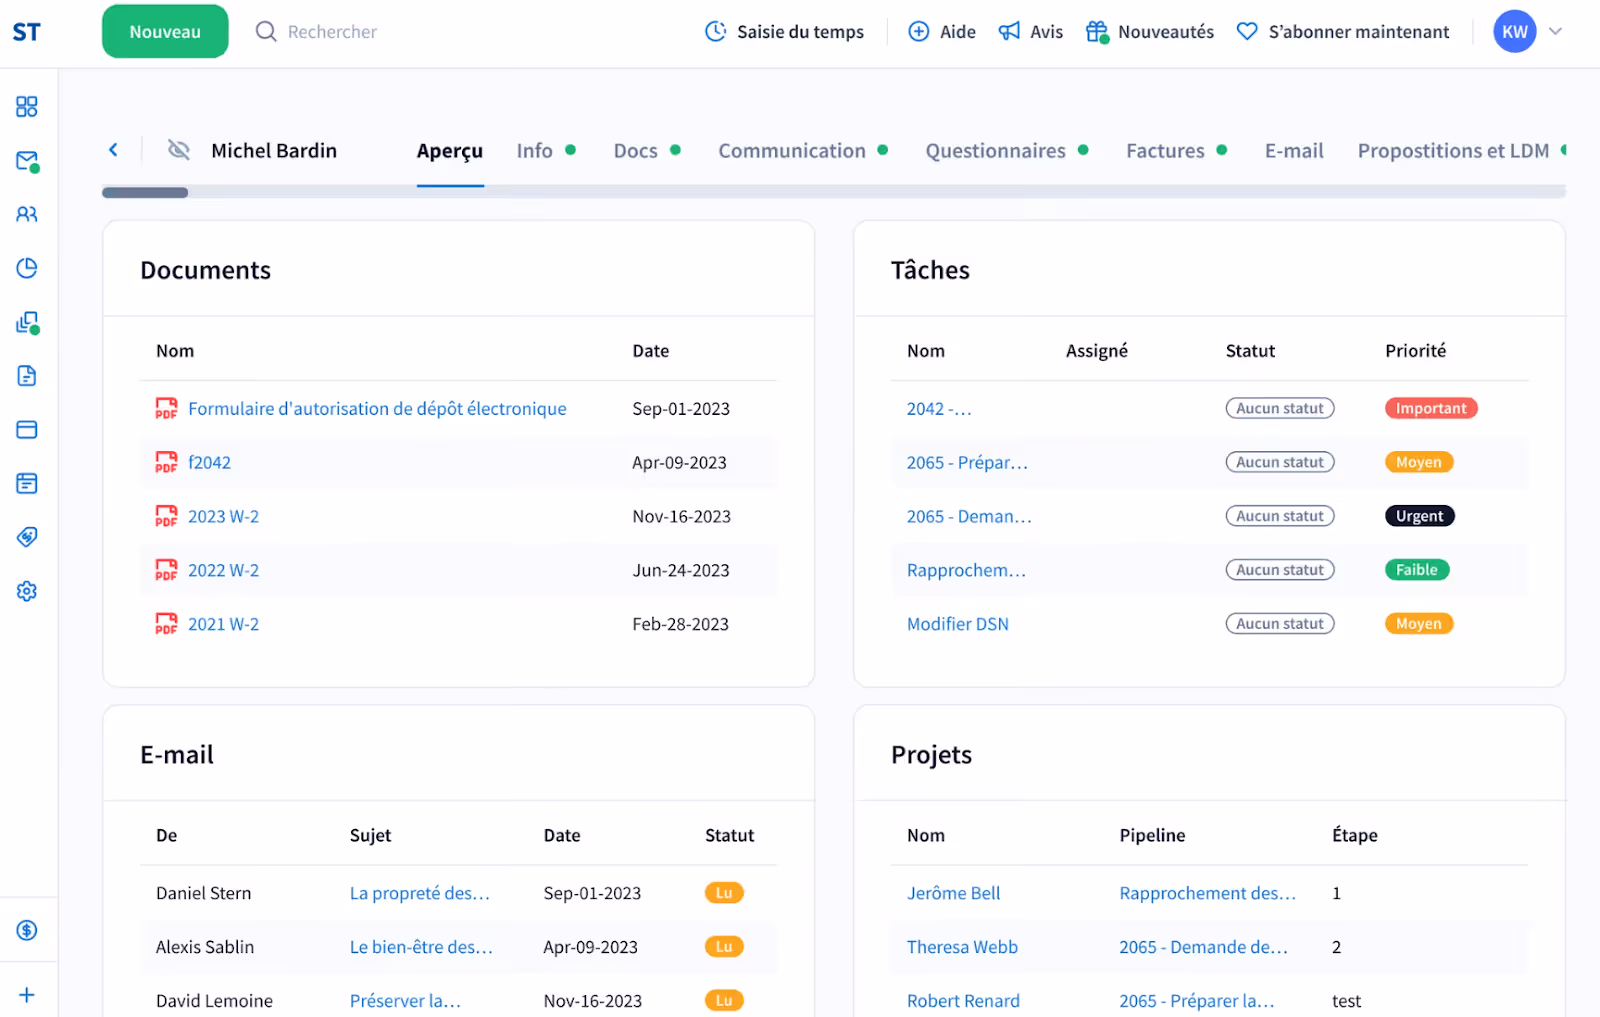Click the red Important priority badge
The height and width of the screenshot is (1017, 1600).
[1431, 408]
